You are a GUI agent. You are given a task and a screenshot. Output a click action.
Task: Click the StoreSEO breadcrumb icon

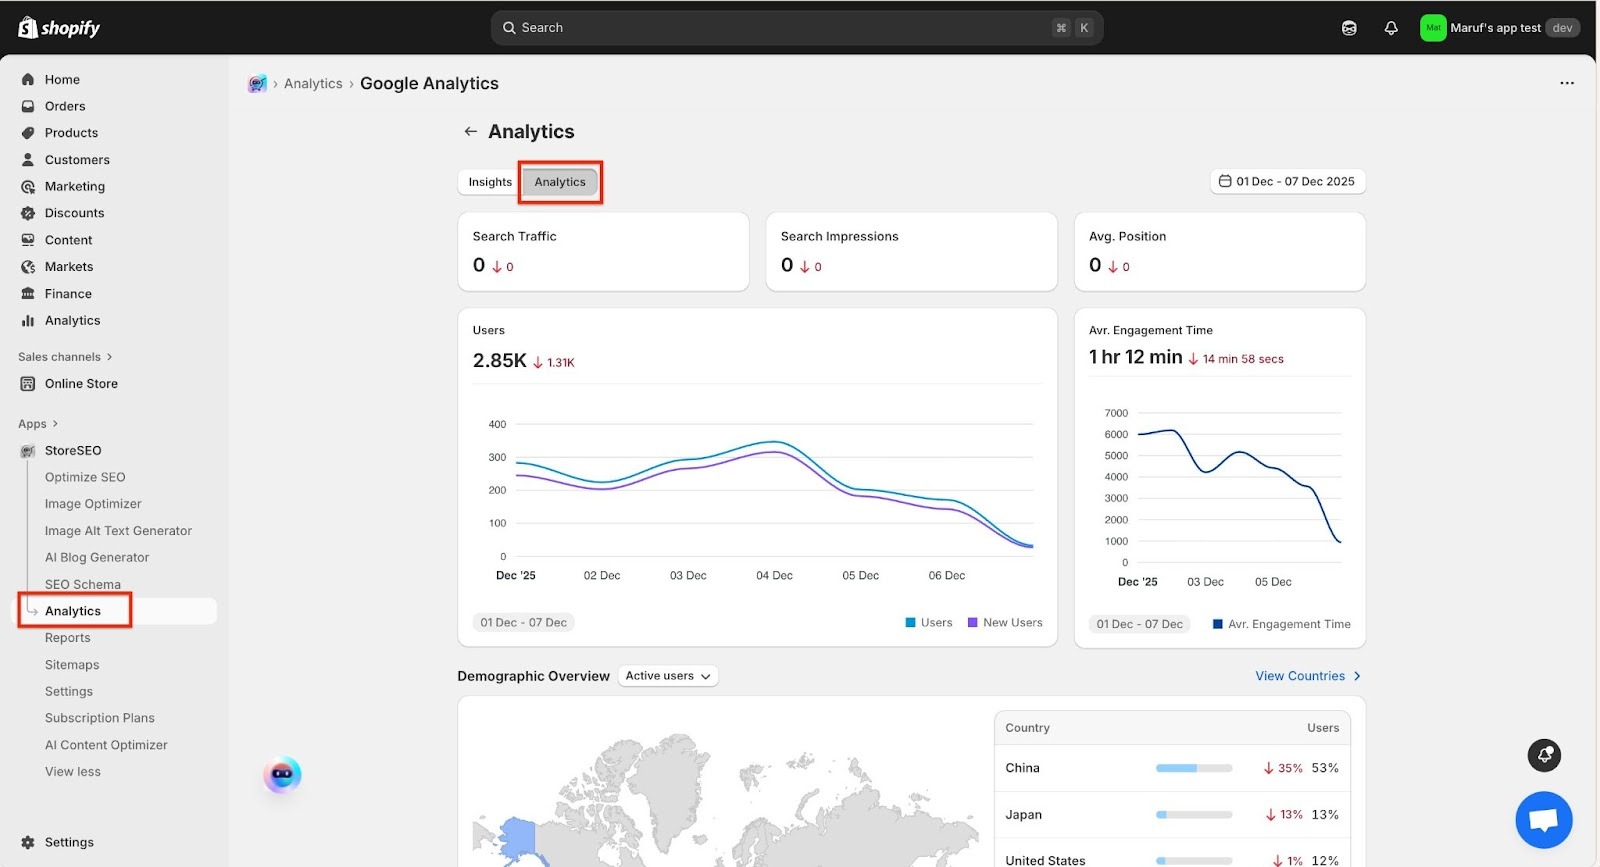click(258, 84)
